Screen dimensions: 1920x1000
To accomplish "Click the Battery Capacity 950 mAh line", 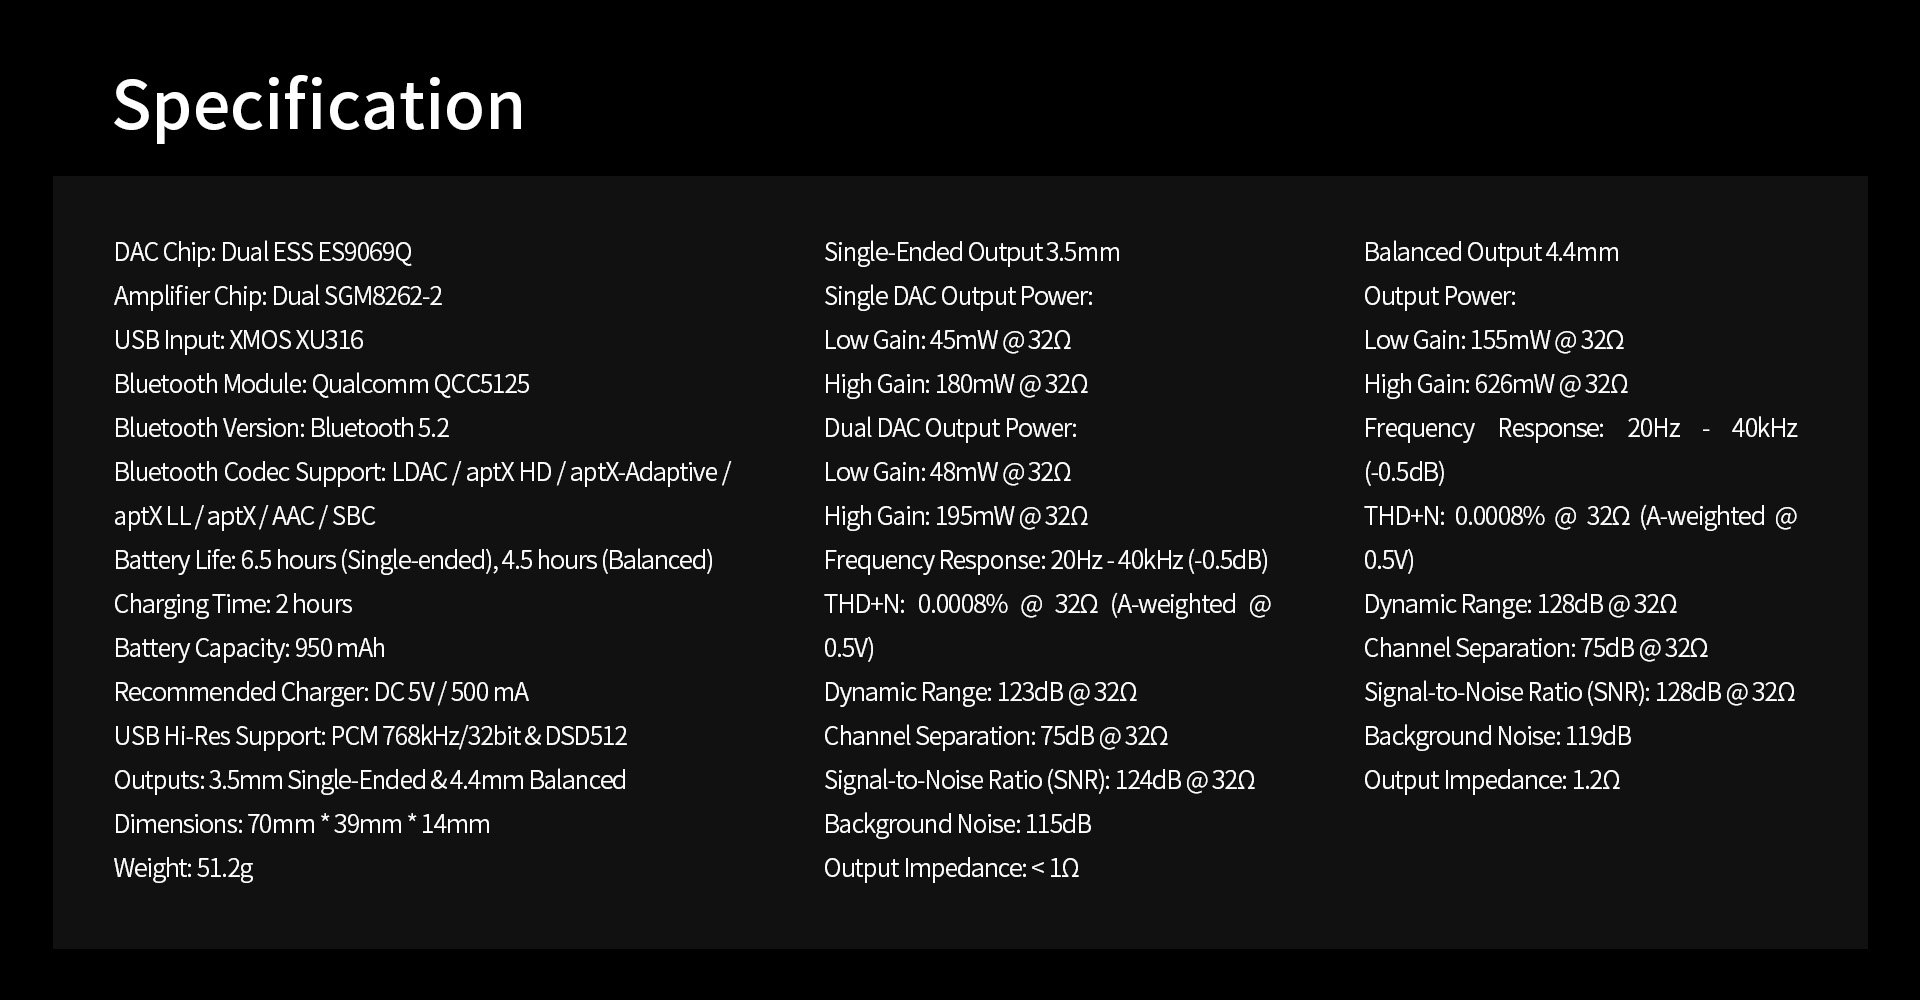I will (x=249, y=648).
